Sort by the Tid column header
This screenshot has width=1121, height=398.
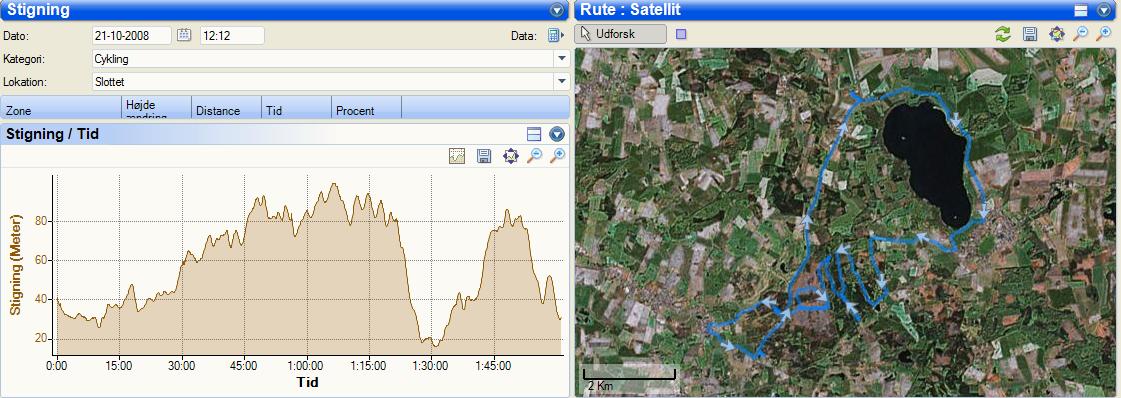[297, 108]
